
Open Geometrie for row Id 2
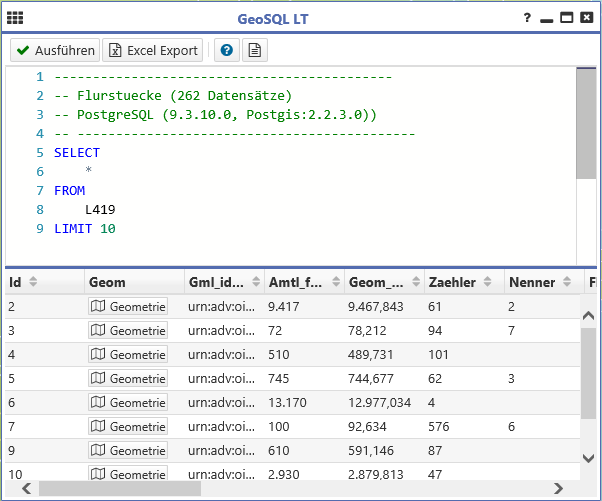point(128,306)
